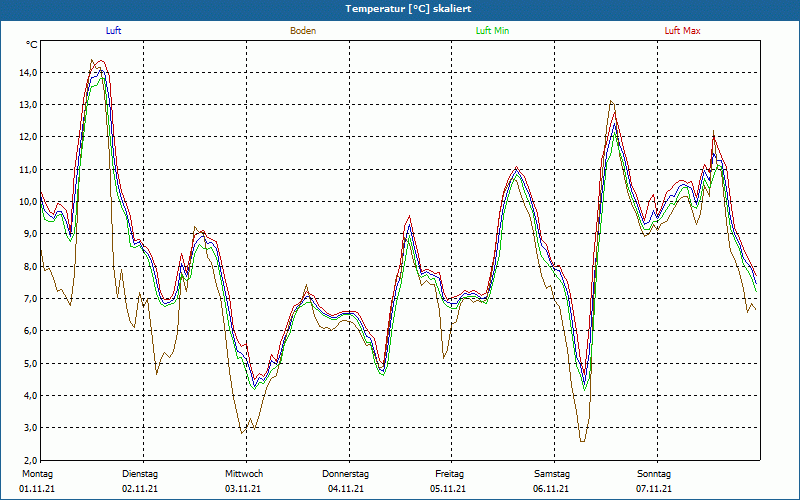Viewport: 800px width, 500px height.
Task: Click the 12,0 y-axis value
Action: point(29,137)
